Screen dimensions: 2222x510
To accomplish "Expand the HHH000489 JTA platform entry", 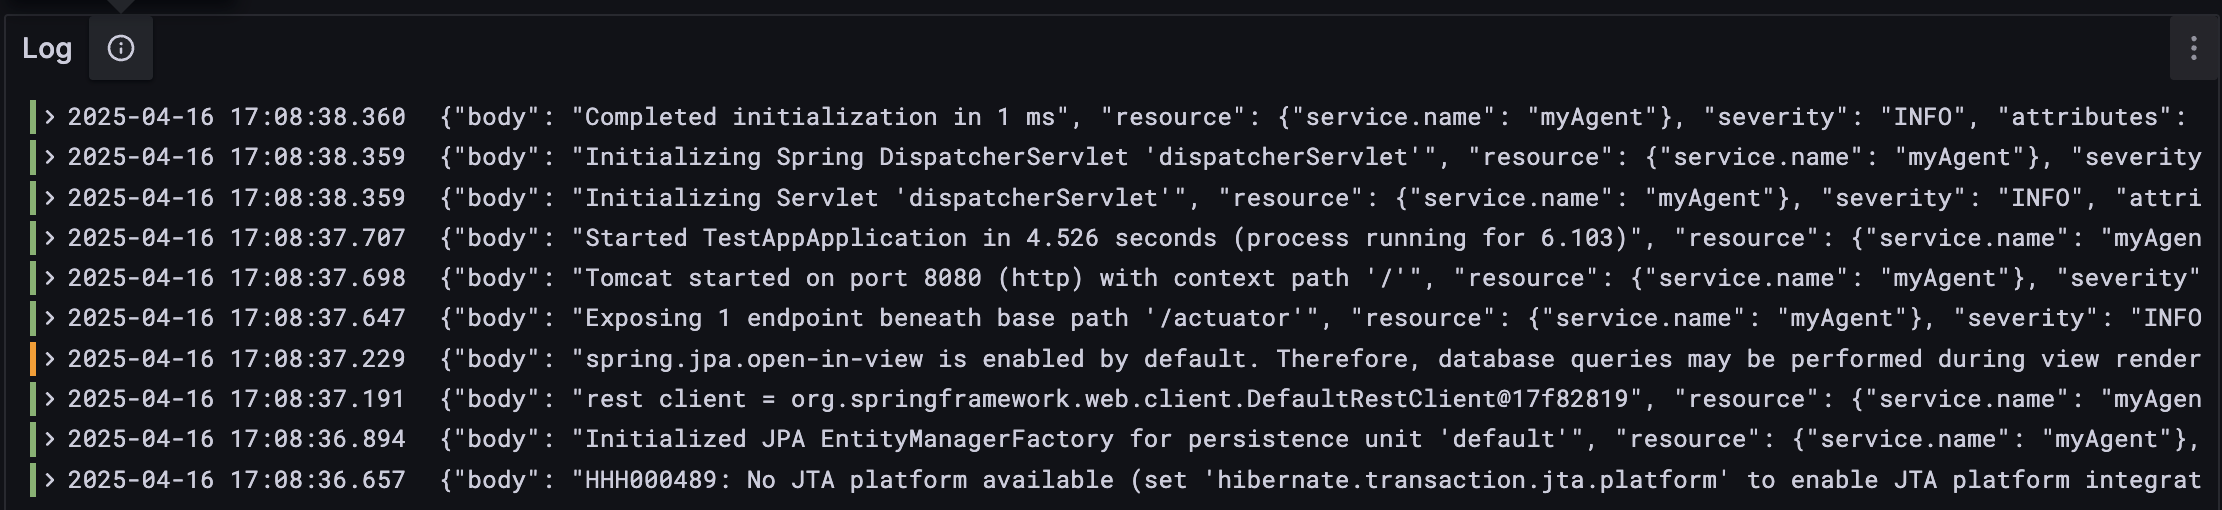I will click(x=49, y=480).
